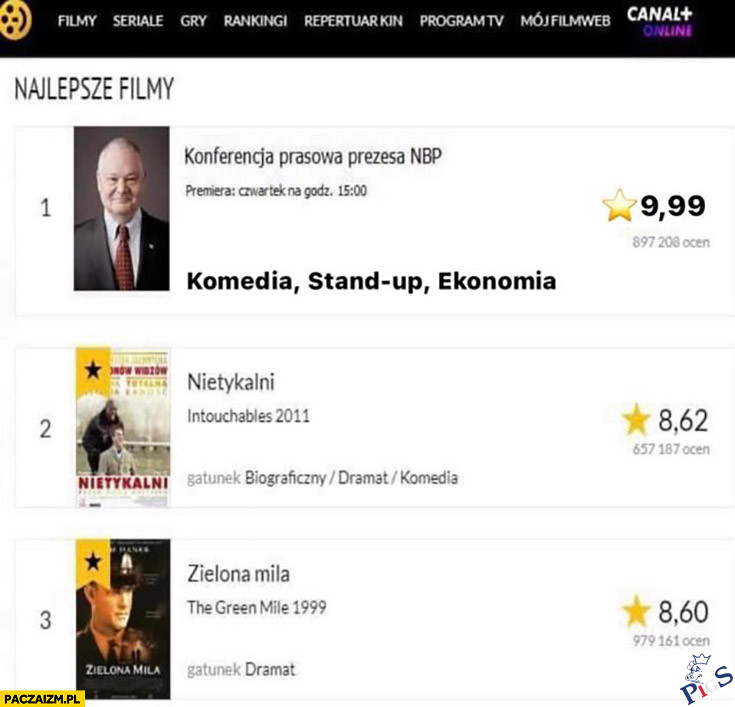Open the Filmy menu
The image size is (735, 707).
click(x=77, y=21)
